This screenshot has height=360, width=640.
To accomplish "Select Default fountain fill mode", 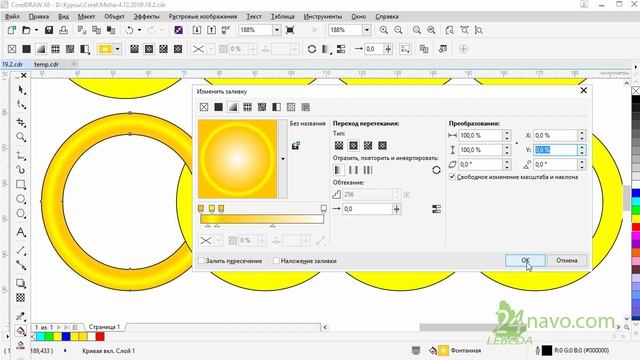I will click(x=339, y=170).
